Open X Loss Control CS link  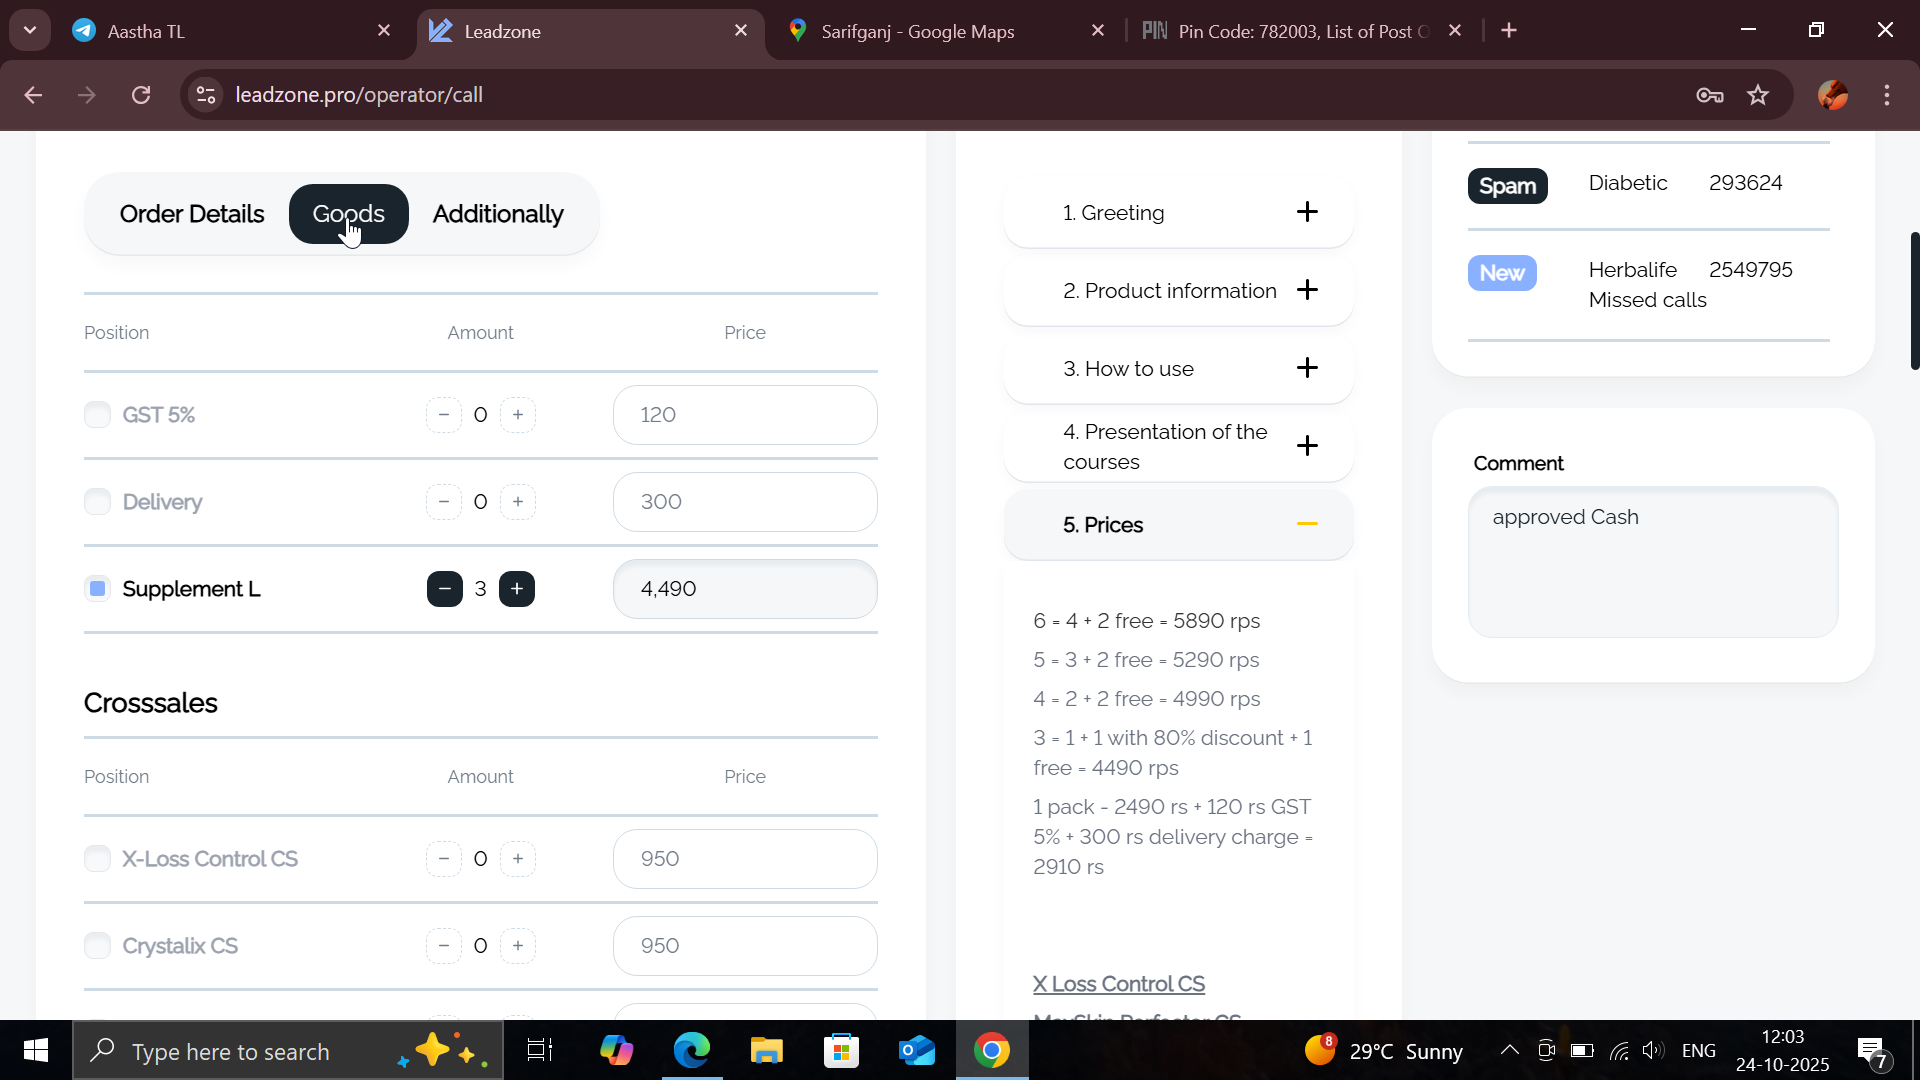[1118, 984]
